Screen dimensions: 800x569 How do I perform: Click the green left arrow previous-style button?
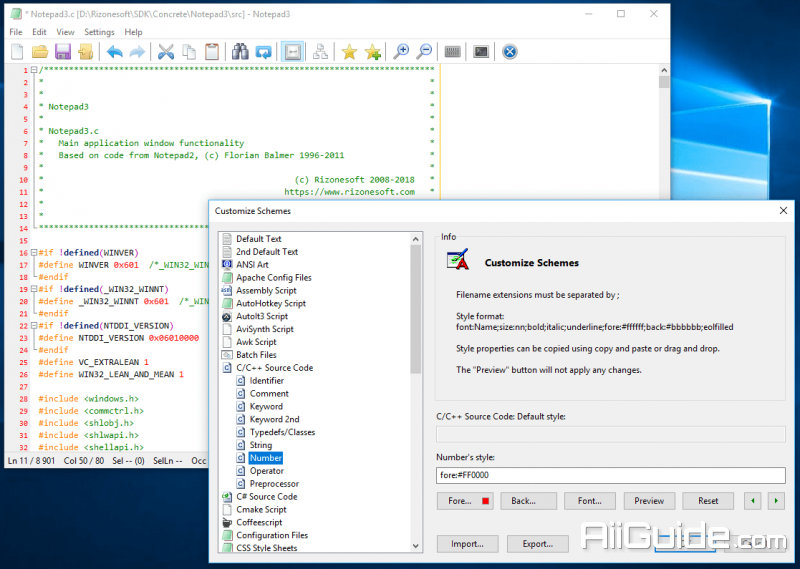click(x=753, y=501)
